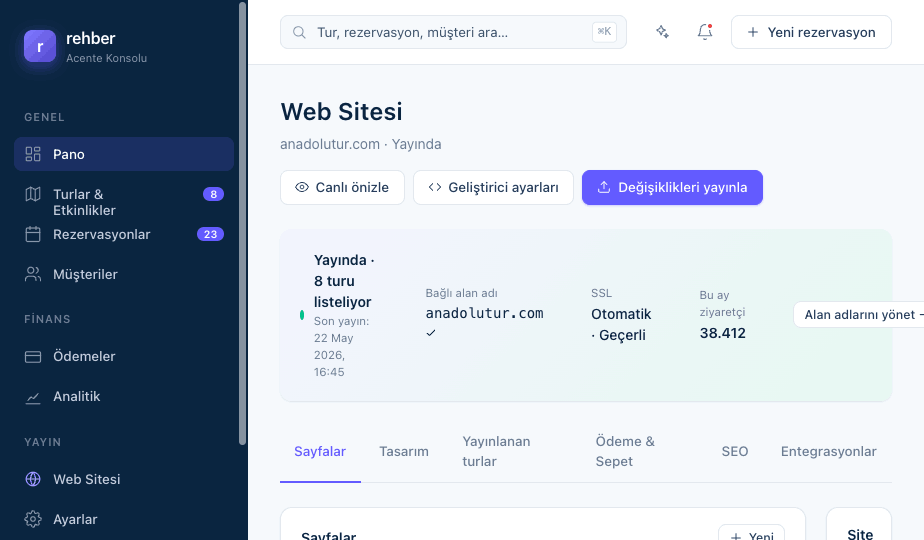The height and width of the screenshot is (540, 924).
Task: Click the map icon beside Turlar
Action: tap(33, 194)
